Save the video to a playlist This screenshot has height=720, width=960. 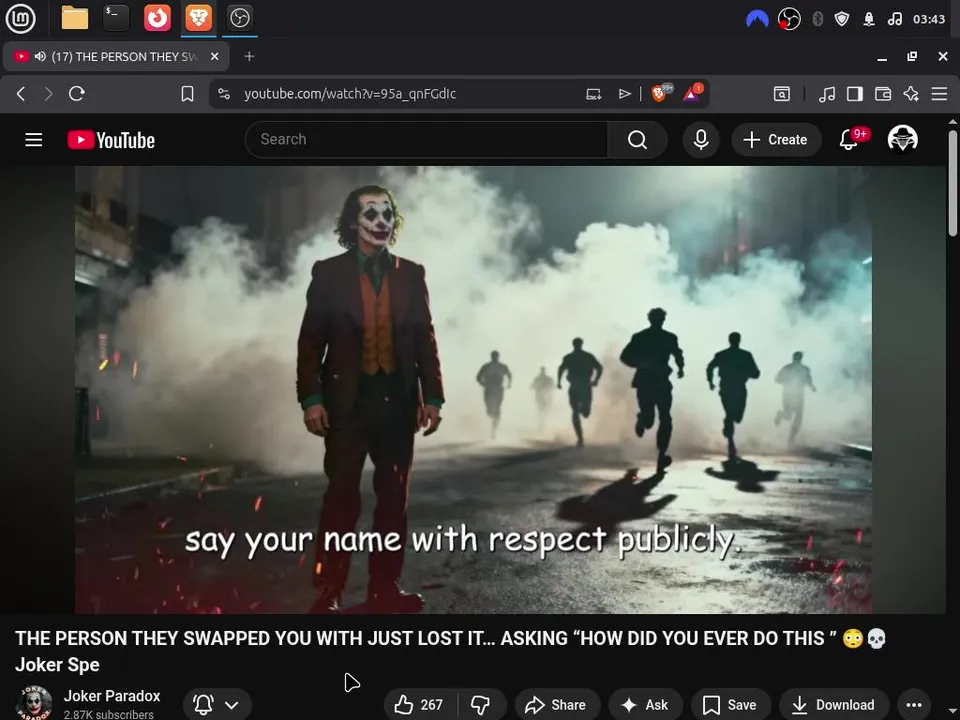pos(730,705)
